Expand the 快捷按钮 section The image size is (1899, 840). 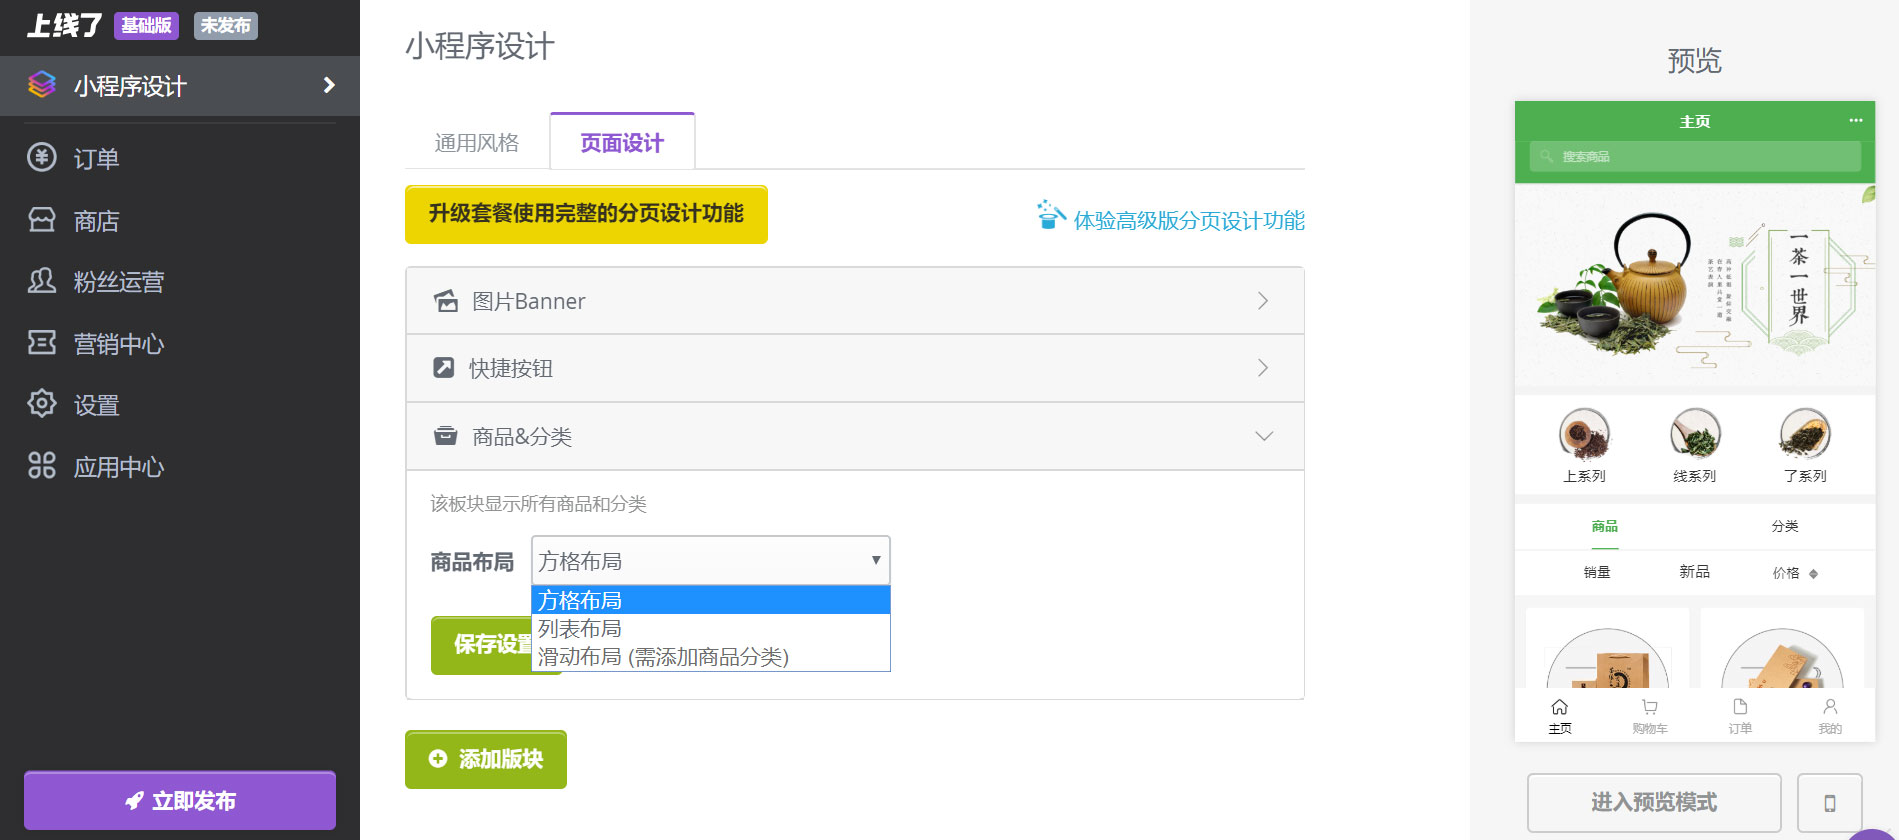tap(854, 368)
